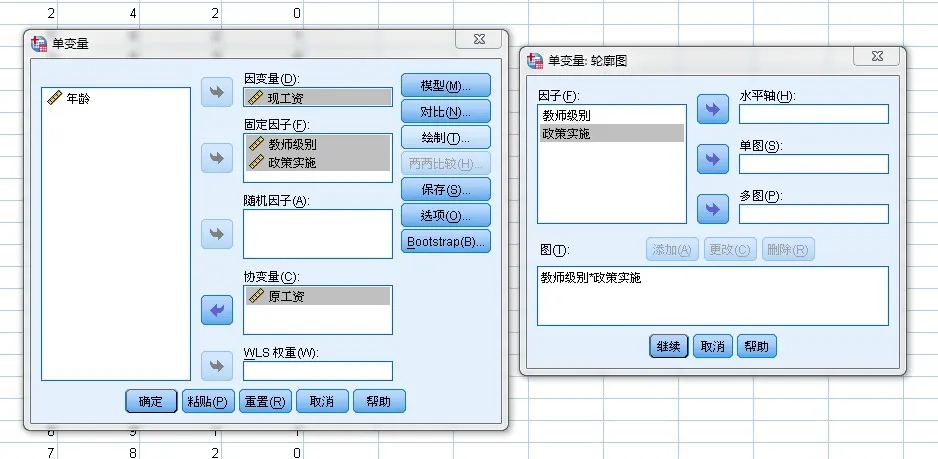Click the 单图(S) input field

[814, 164]
